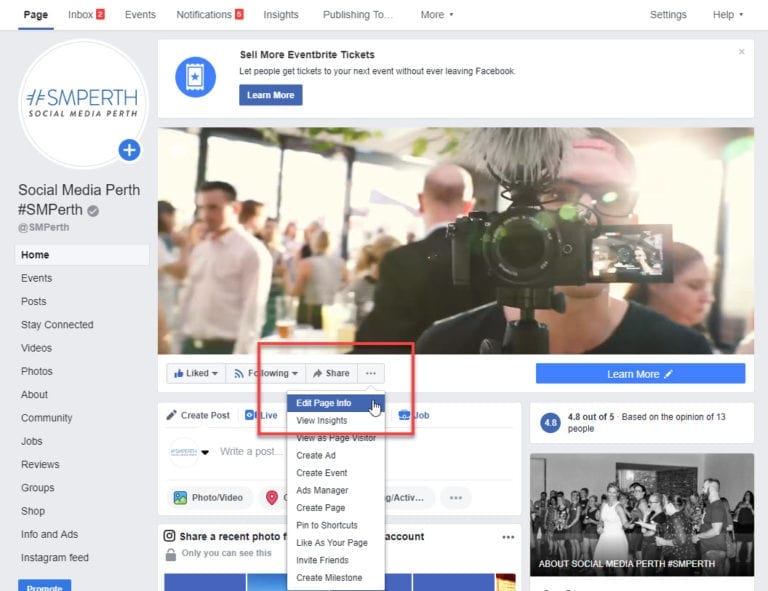Click the Job briefcase icon
768x591 pixels.
404,415
